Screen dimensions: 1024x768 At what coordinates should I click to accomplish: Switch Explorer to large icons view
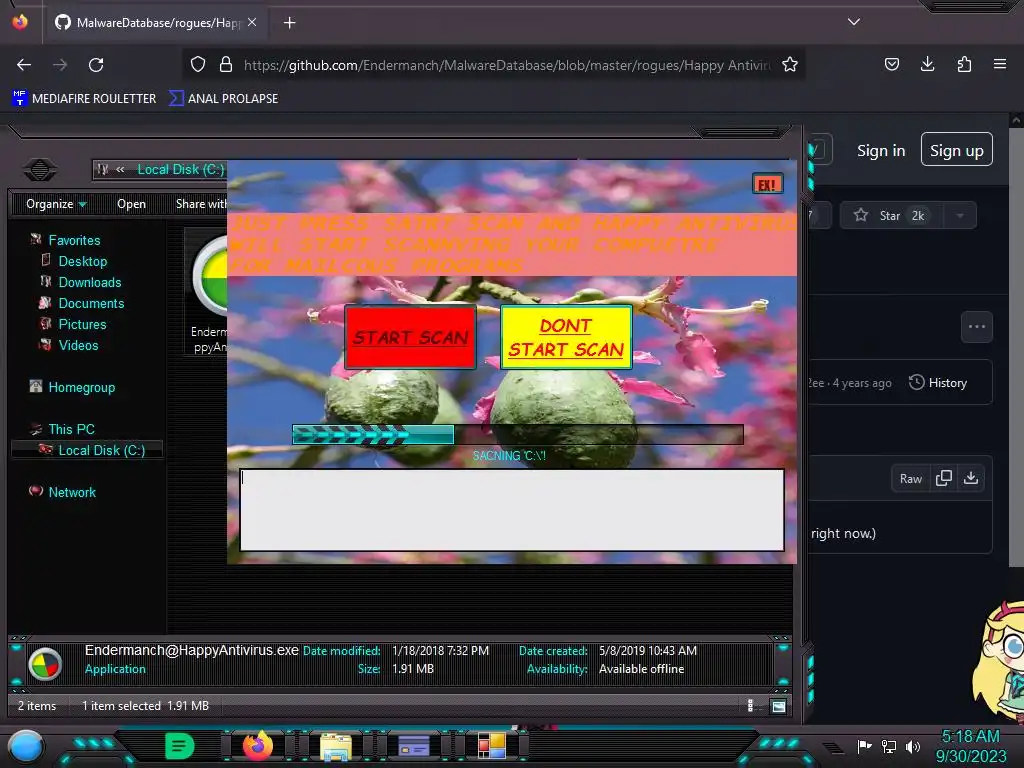point(778,705)
